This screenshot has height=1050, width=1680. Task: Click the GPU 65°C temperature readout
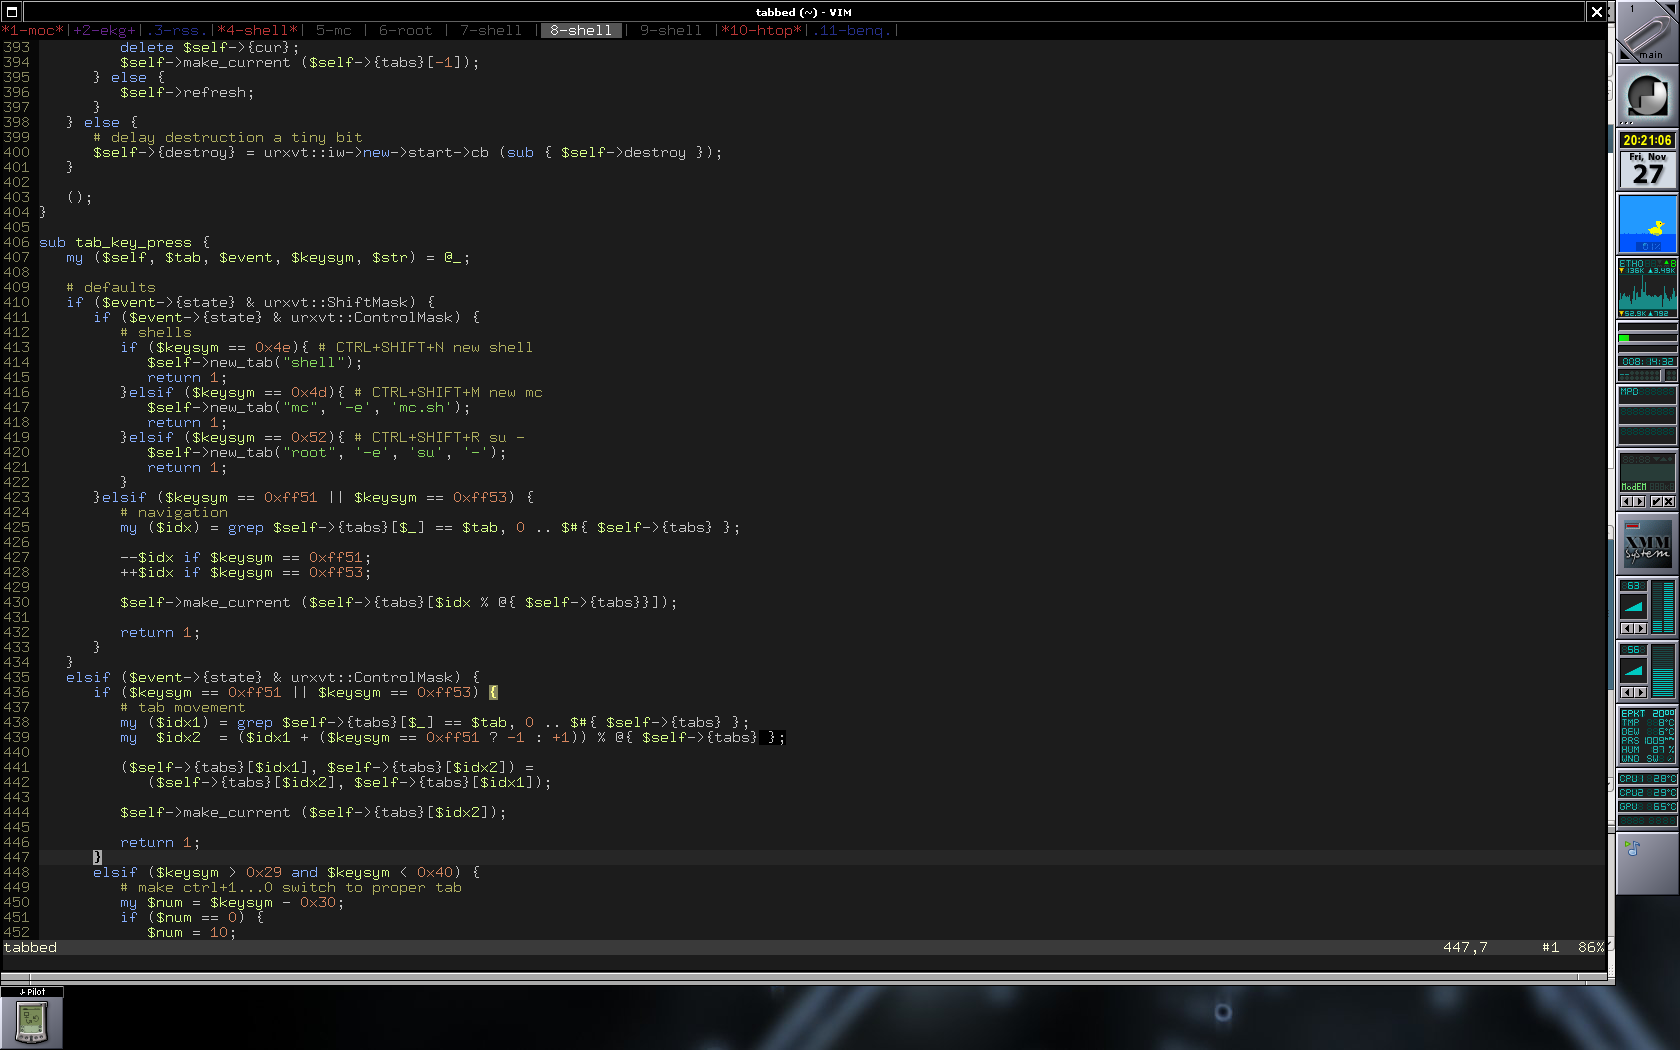[1647, 806]
